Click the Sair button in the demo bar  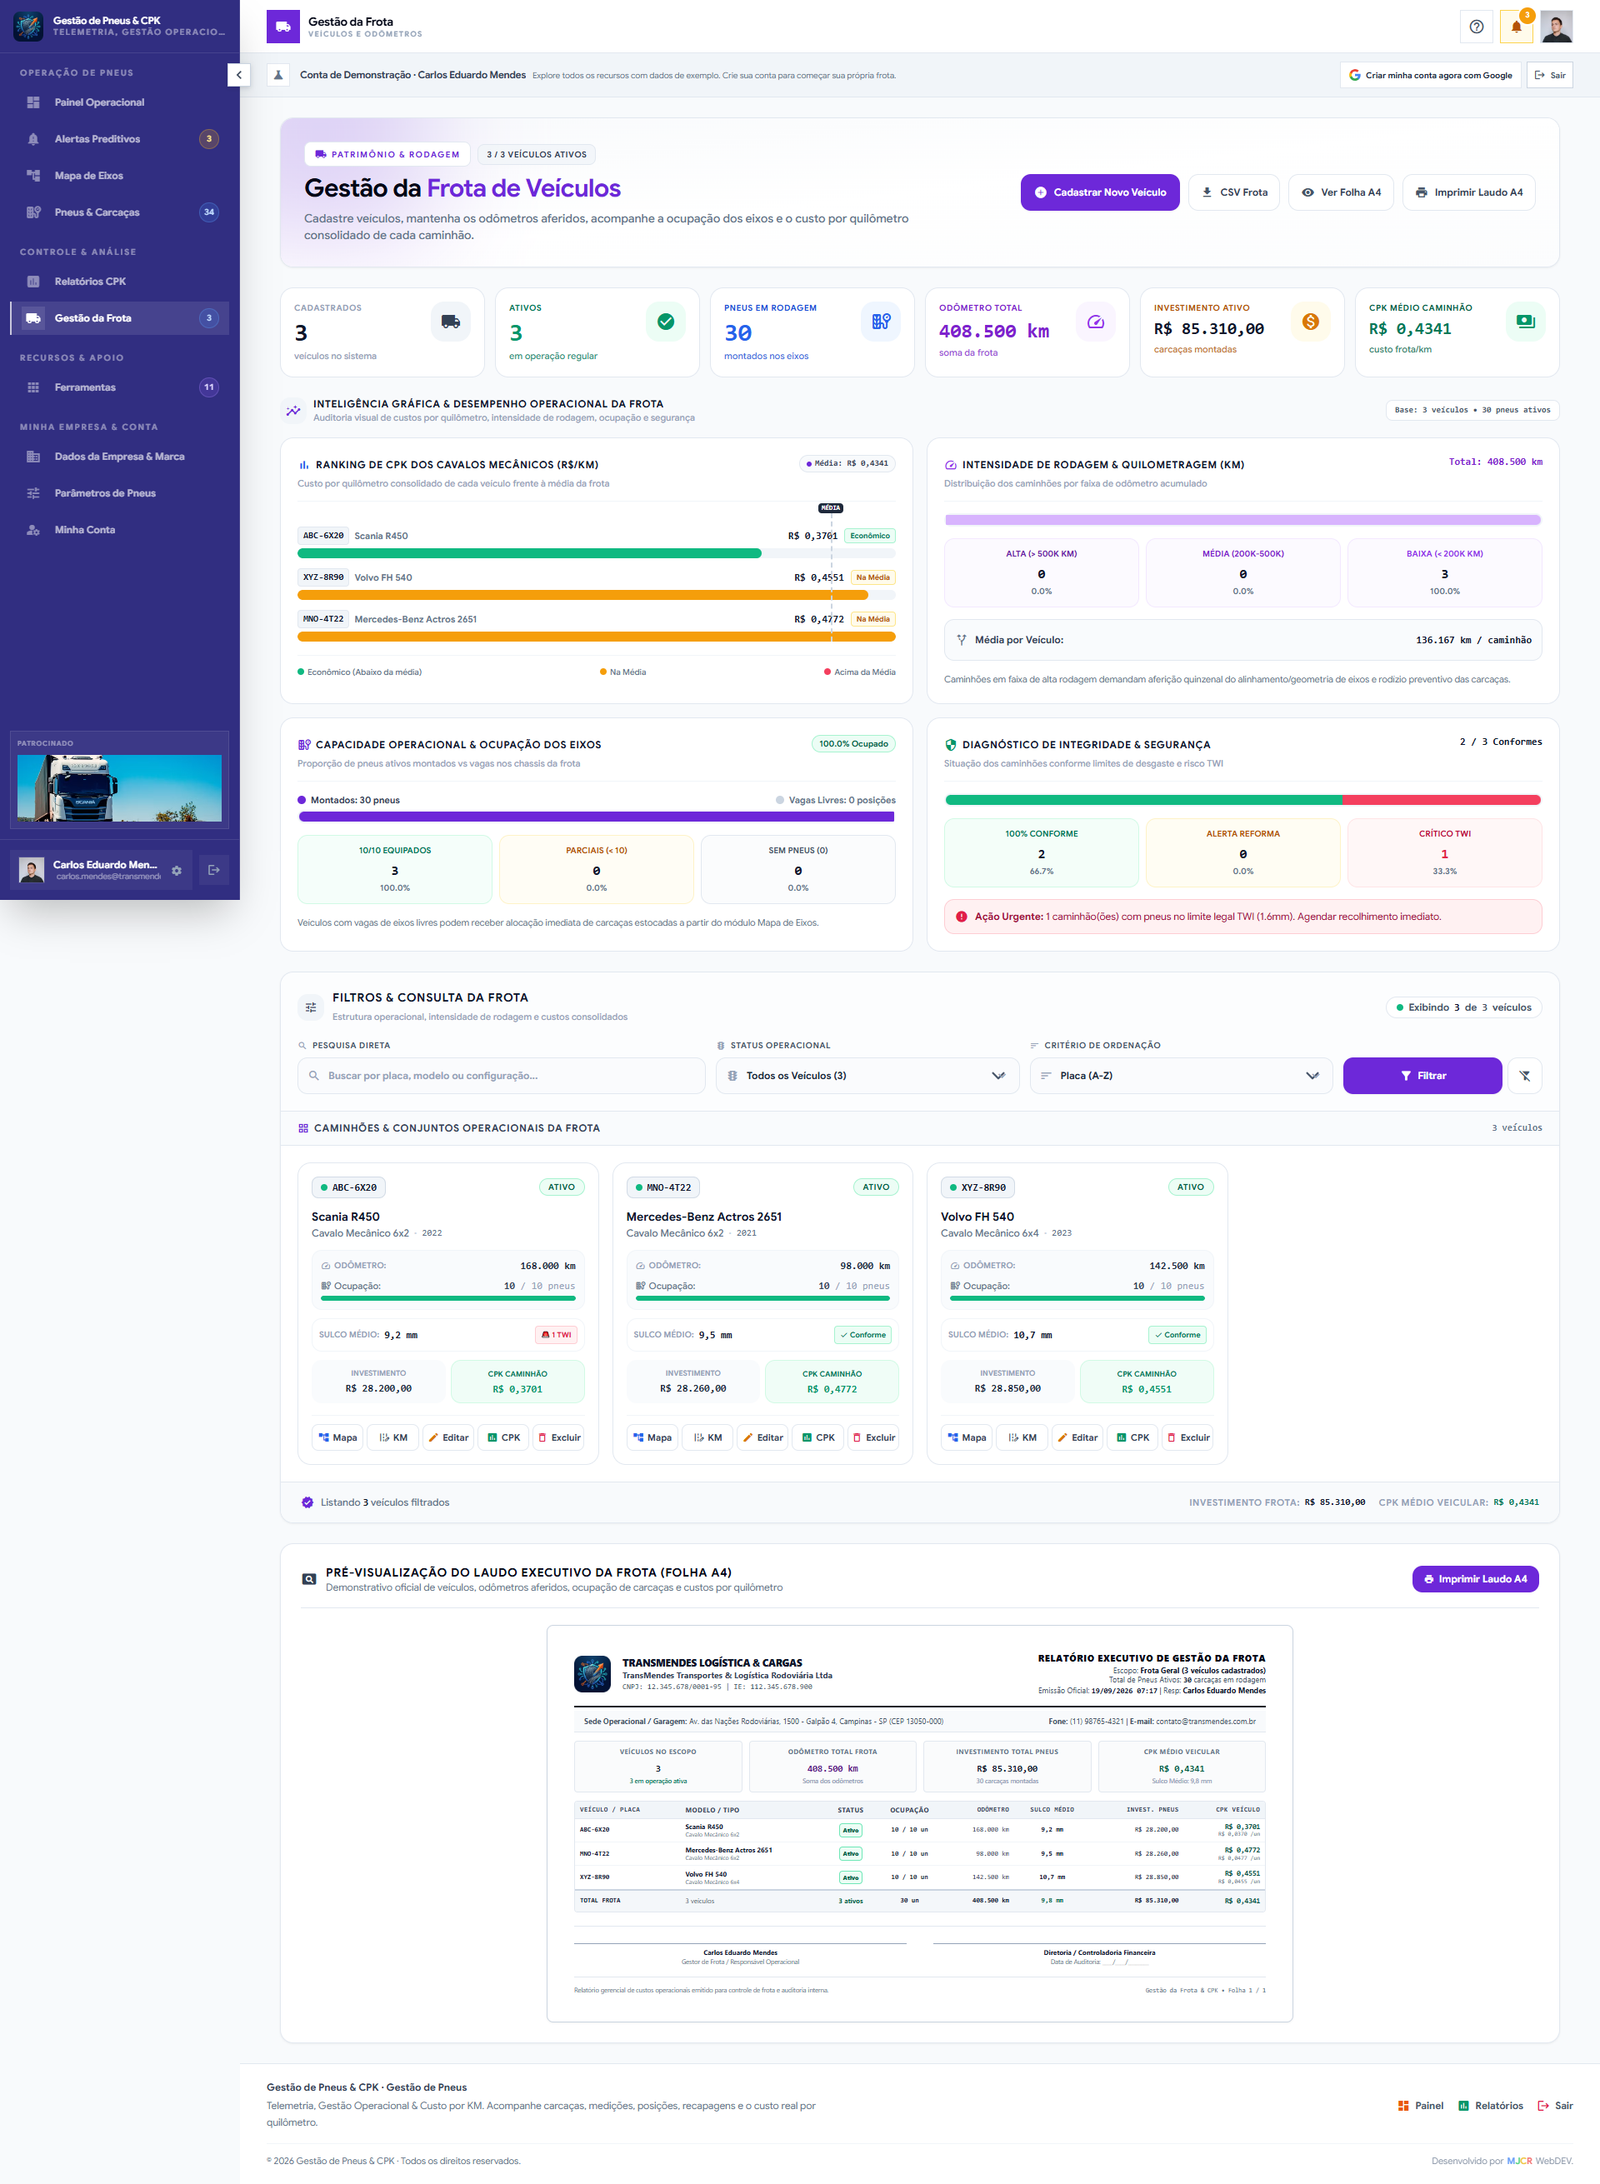coord(1550,75)
